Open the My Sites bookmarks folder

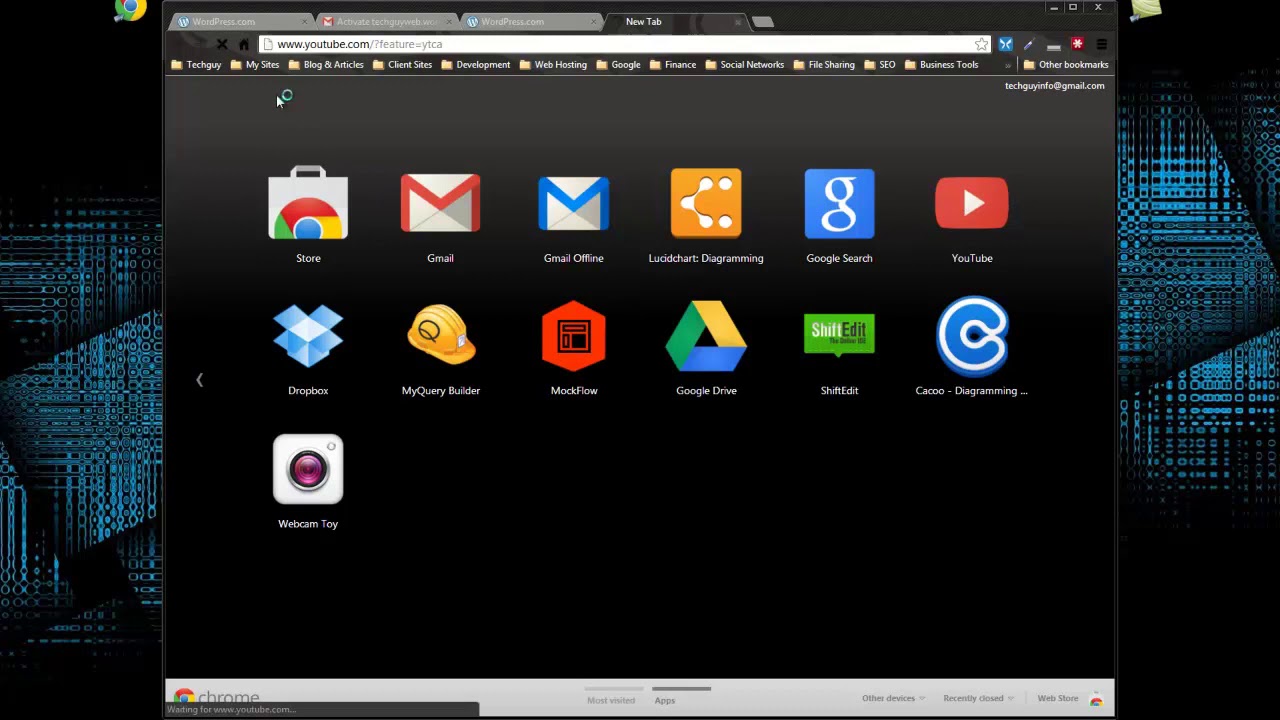point(255,65)
